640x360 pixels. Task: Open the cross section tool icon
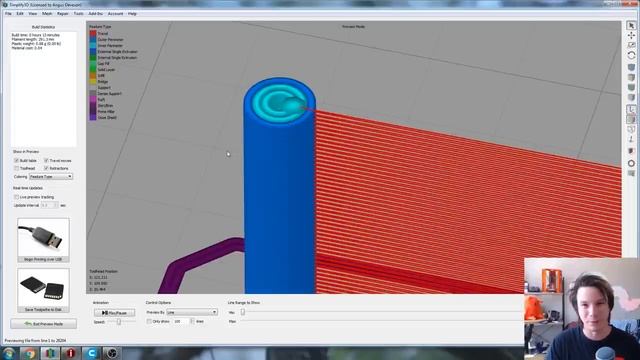point(631,151)
